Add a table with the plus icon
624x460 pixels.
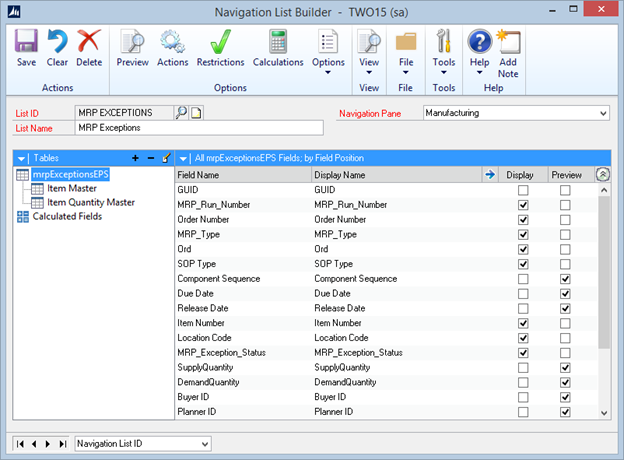(135, 158)
